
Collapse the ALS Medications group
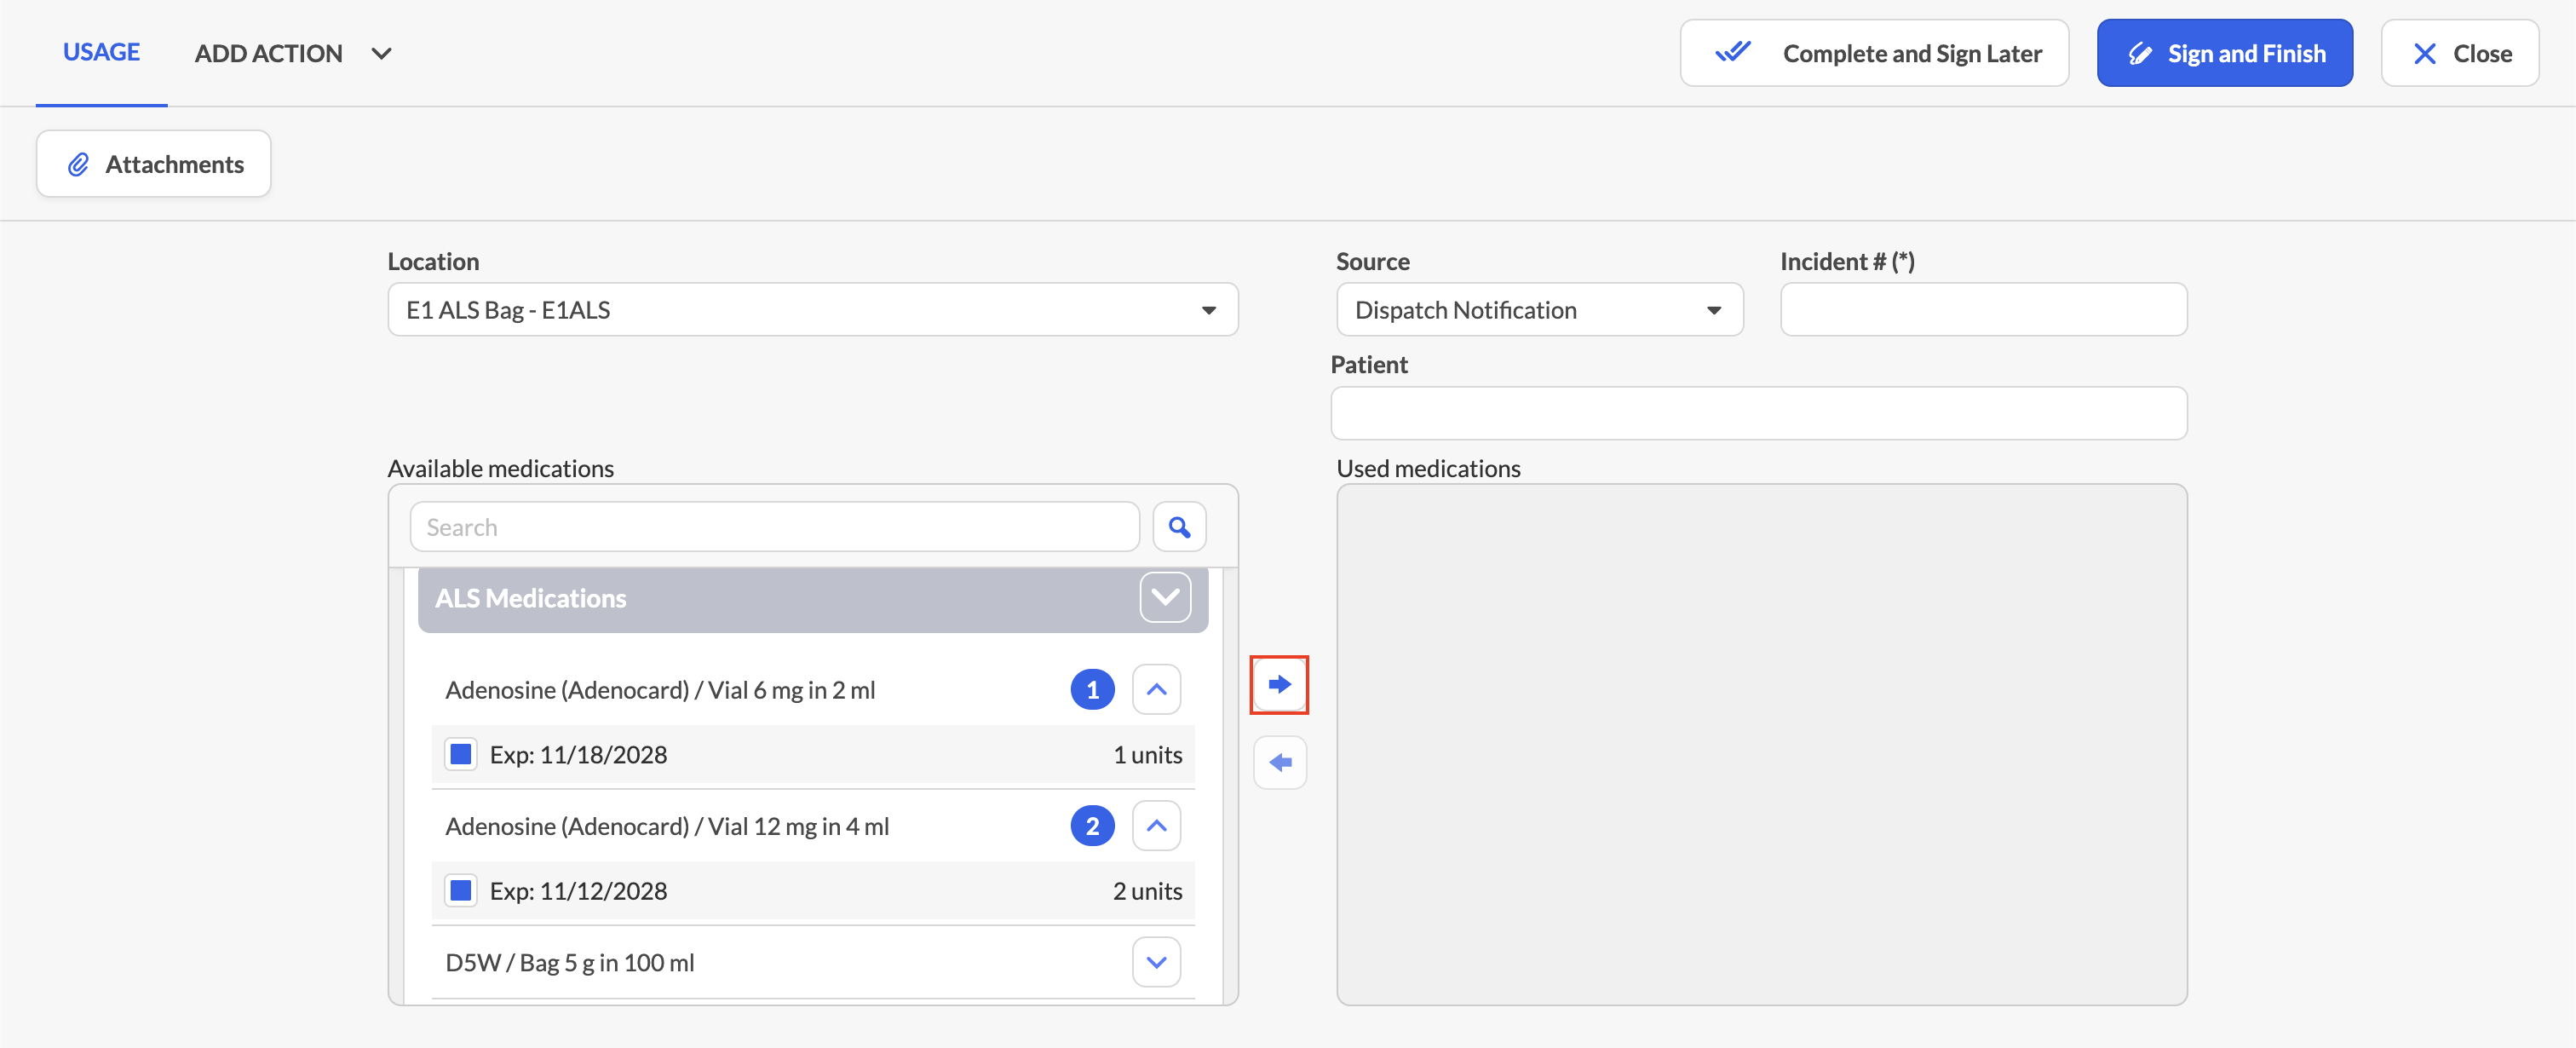(x=1165, y=598)
